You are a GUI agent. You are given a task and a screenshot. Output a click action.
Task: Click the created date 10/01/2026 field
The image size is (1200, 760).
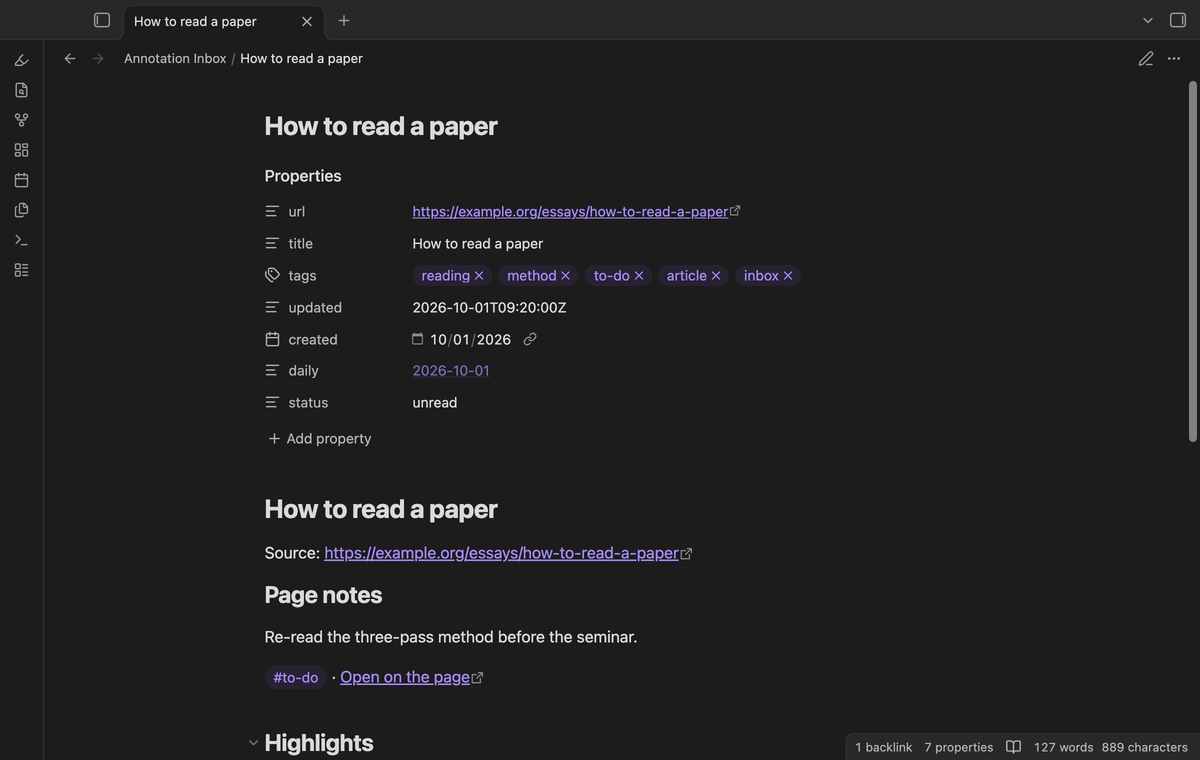point(471,340)
